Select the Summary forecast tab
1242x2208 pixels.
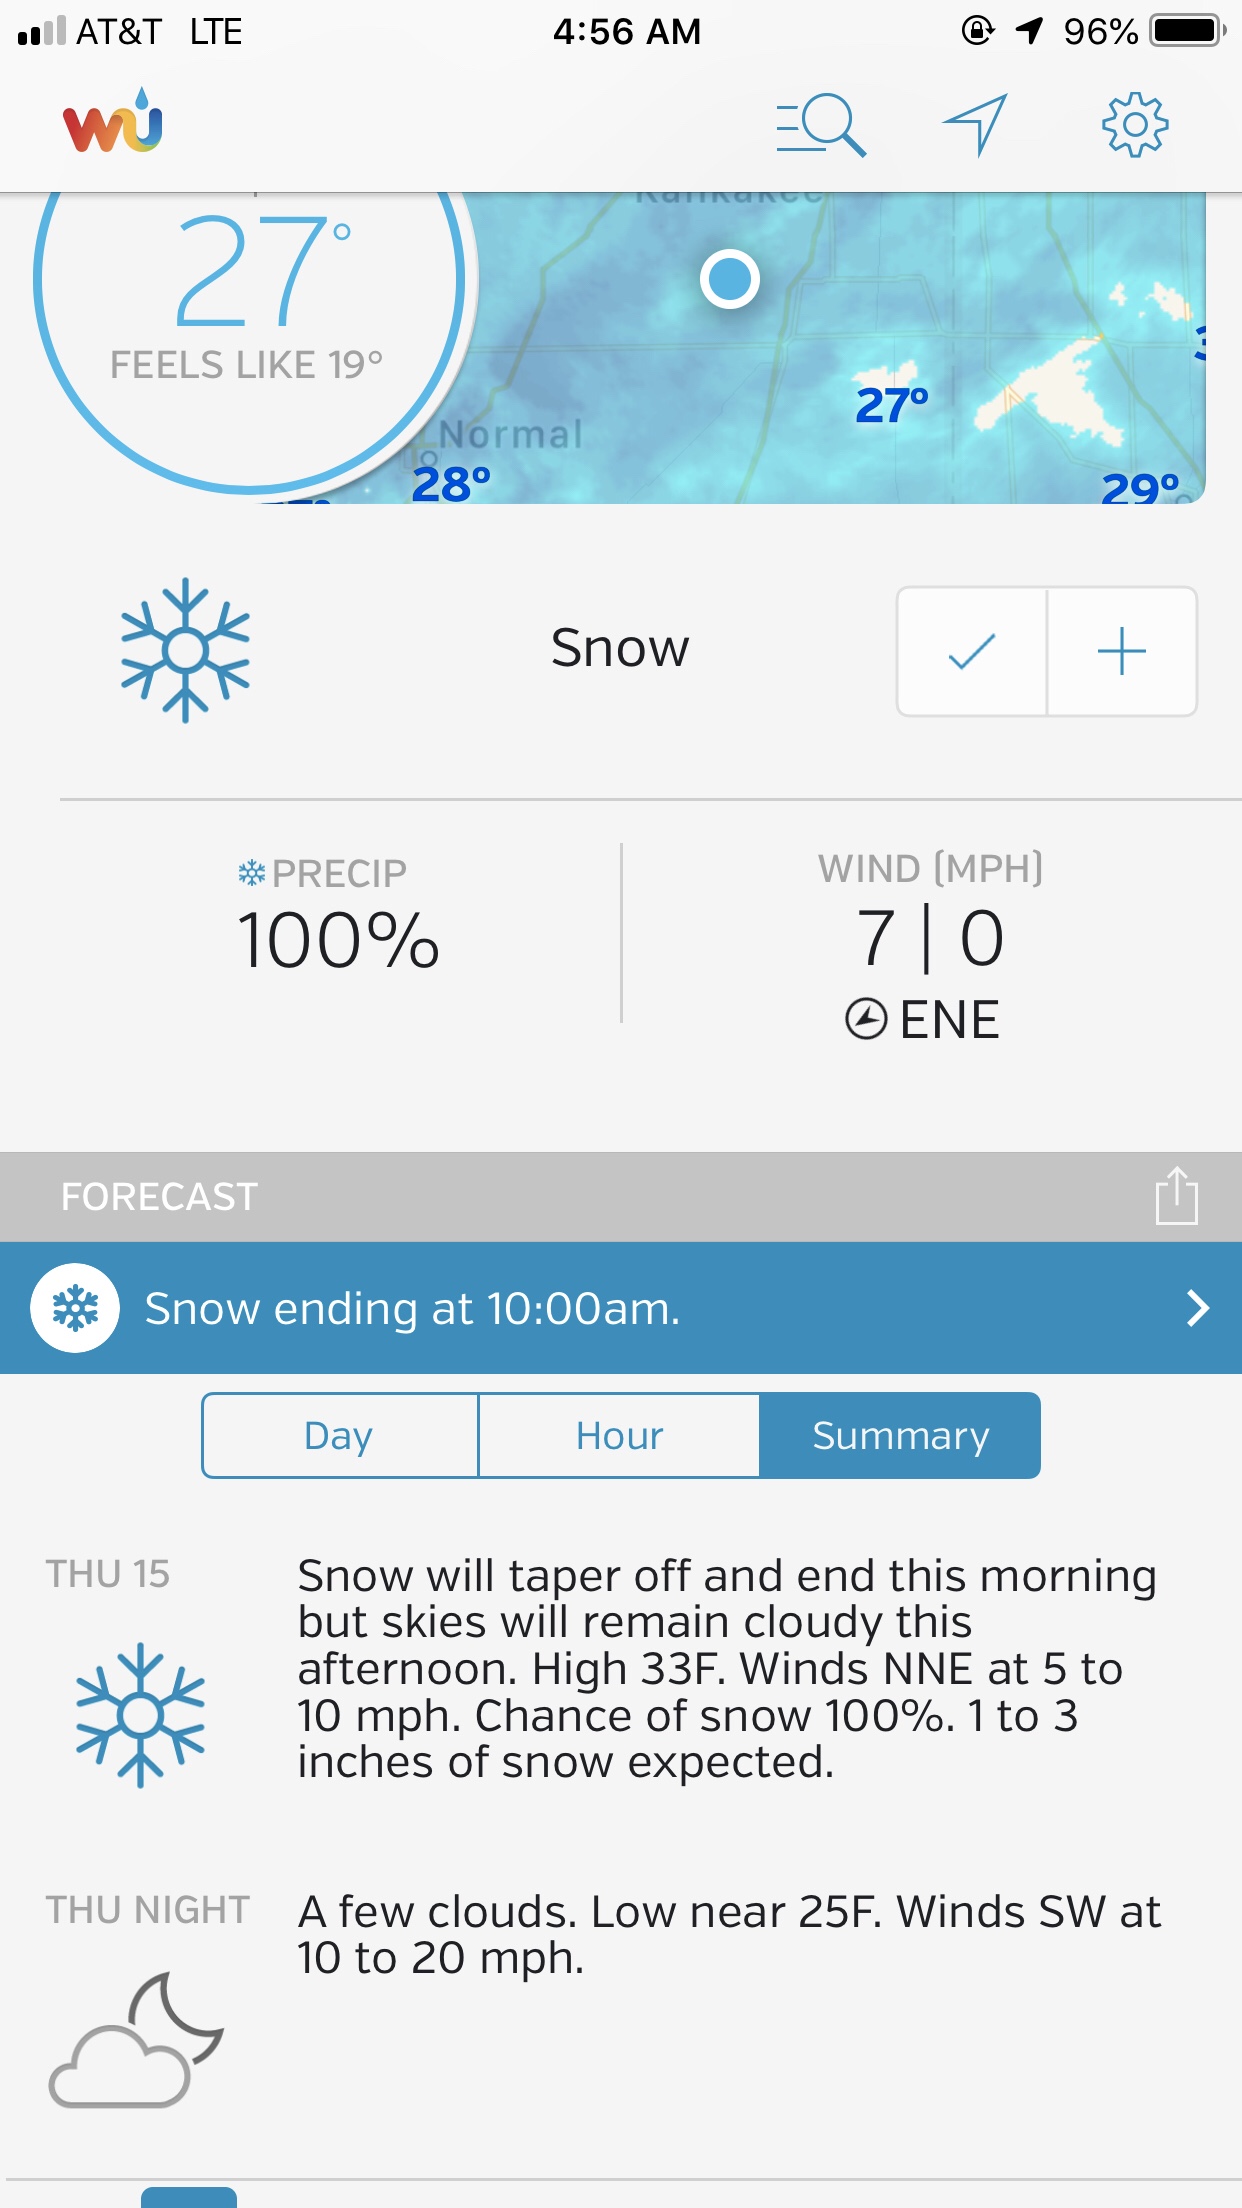click(x=900, y=1436)
